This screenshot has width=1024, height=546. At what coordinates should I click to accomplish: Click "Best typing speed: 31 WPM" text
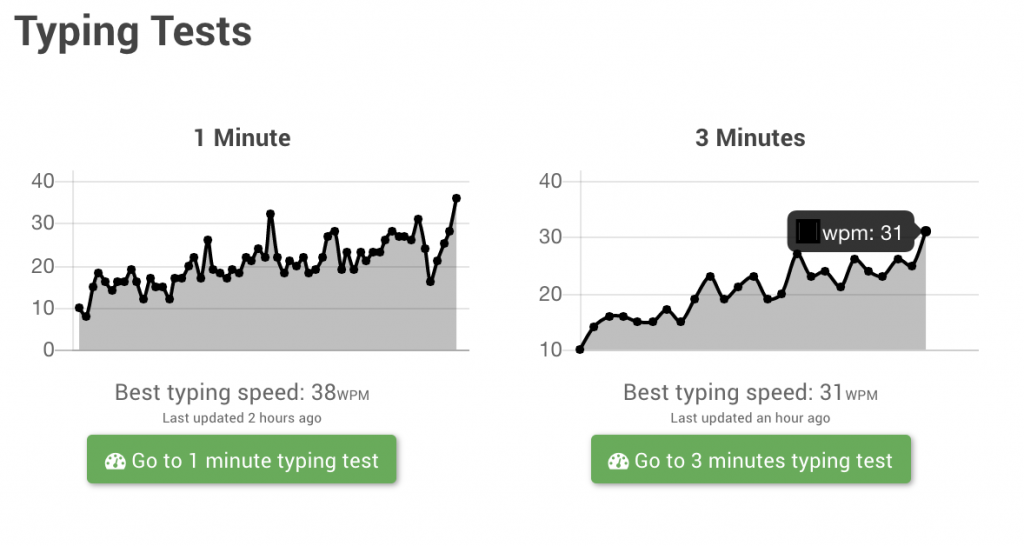(x=750, y=393)
